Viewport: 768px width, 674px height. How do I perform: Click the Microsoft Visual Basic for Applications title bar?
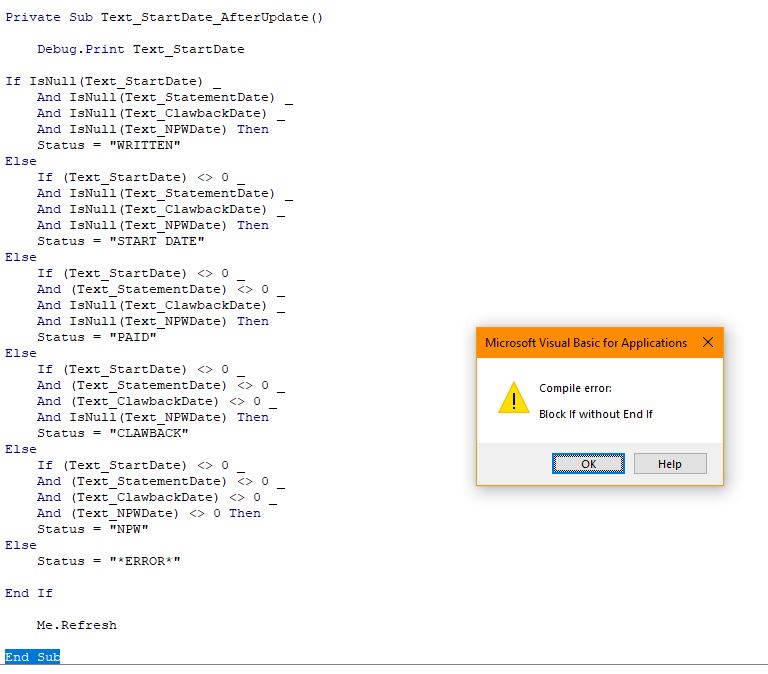(586, 343)
